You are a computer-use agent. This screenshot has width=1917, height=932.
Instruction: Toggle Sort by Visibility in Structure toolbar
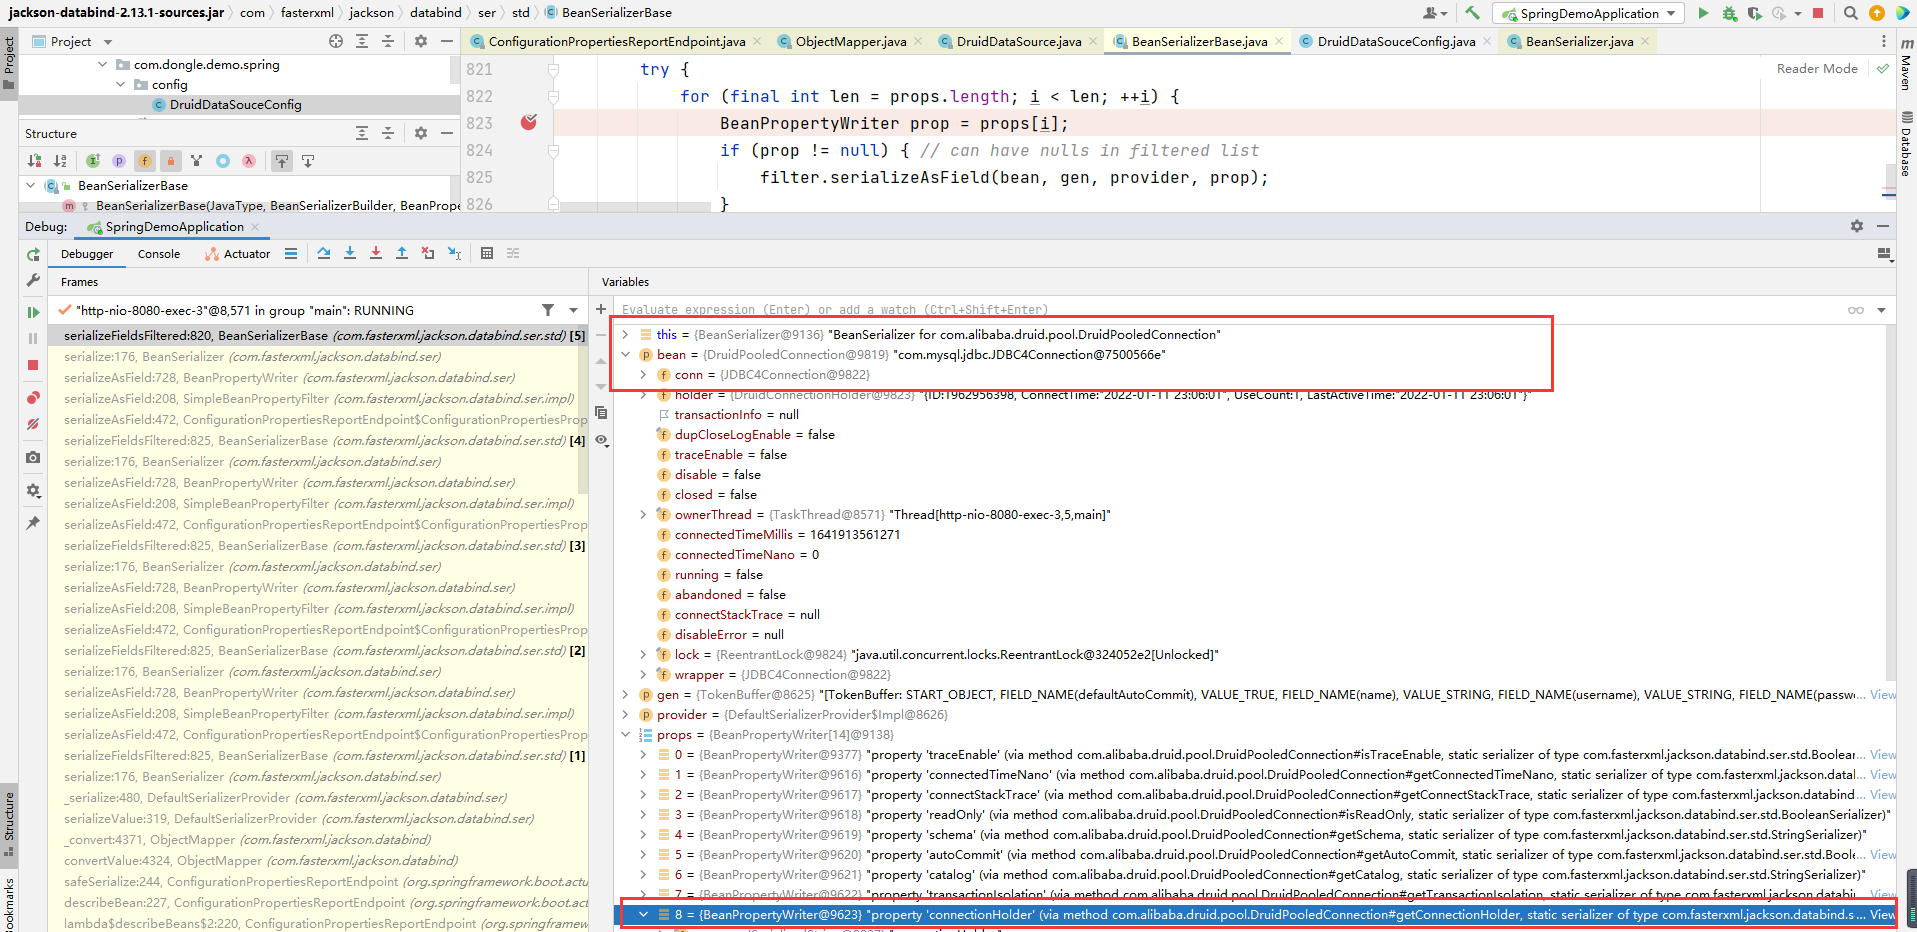tap(35, 160)
